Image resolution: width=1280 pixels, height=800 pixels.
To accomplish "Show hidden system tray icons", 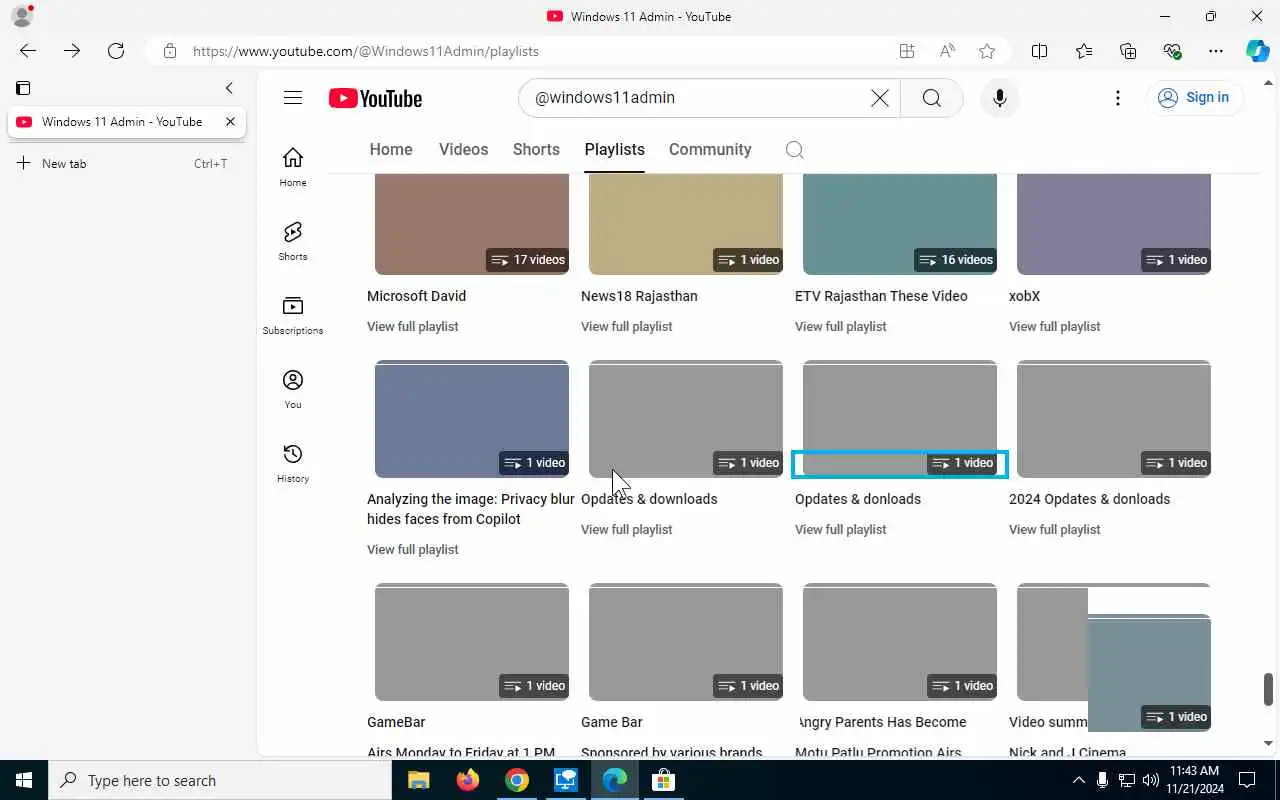I will pyautogui.click(x=1078, y=780).
